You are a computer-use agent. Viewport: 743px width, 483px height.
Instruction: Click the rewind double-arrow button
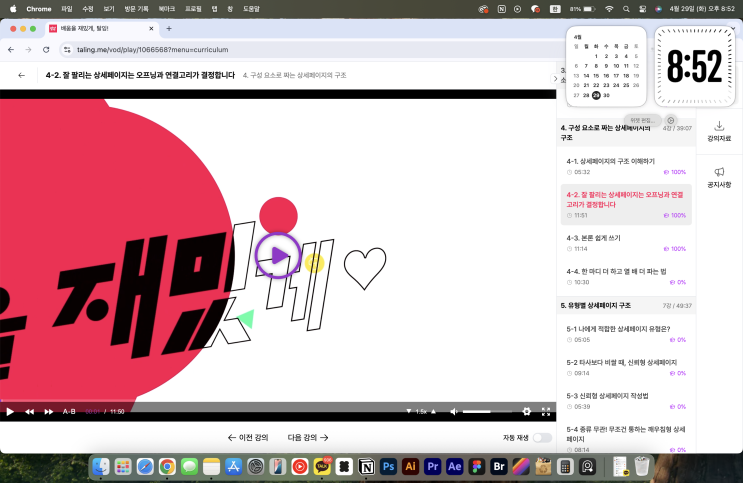29,411
